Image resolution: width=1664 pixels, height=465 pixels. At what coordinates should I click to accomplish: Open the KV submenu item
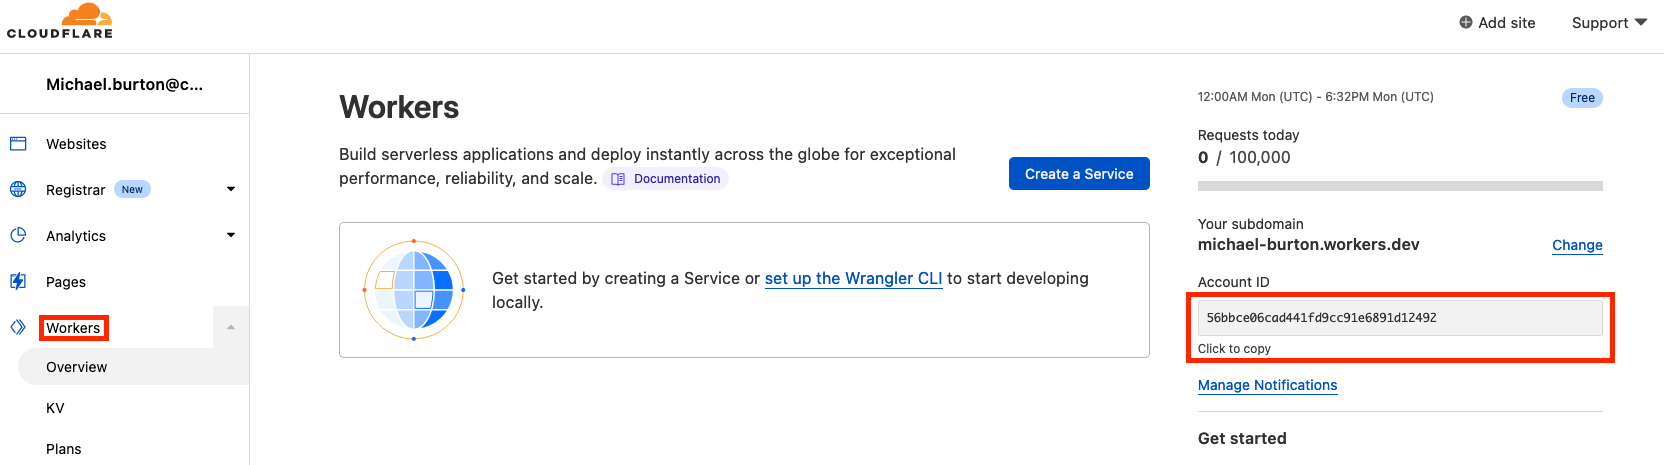(55, 408)
